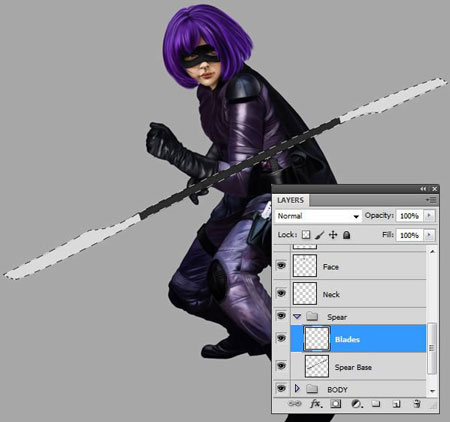The width and height of the screenshot is (450, 422).
Task: Click the BODY group folder icon
Action: (312, 389)
